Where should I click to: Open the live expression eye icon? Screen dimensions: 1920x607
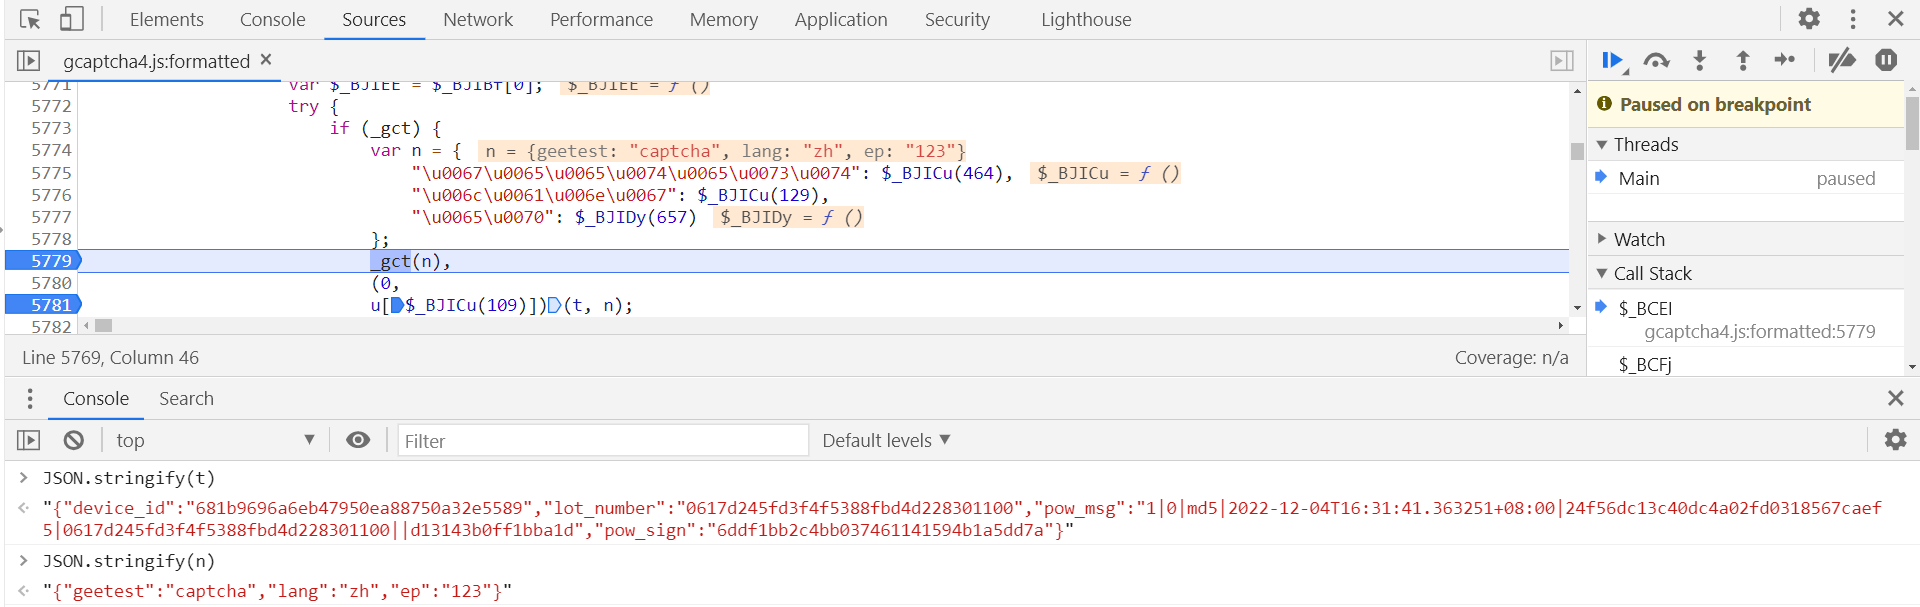pyautogui.click(x=358, y=440)
